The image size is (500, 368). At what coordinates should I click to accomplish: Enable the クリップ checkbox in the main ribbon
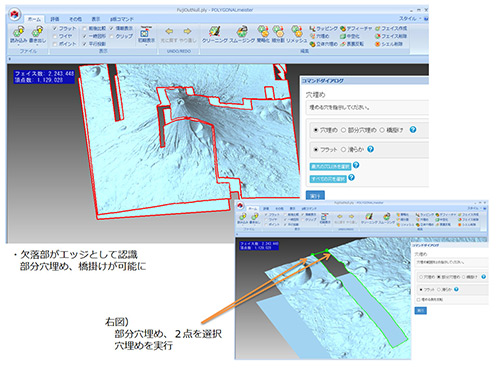(x=112, y=36)
